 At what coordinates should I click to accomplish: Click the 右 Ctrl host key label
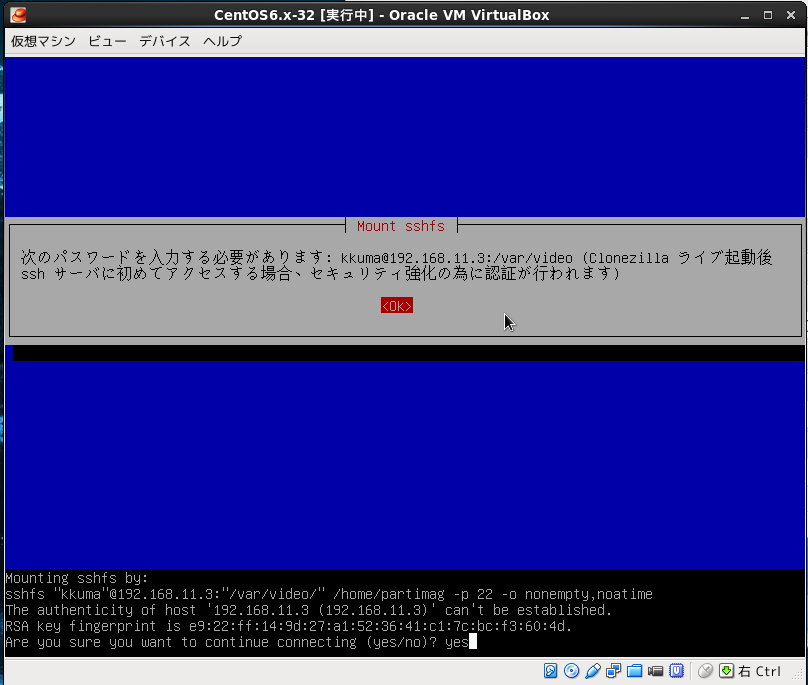[760, 670]
